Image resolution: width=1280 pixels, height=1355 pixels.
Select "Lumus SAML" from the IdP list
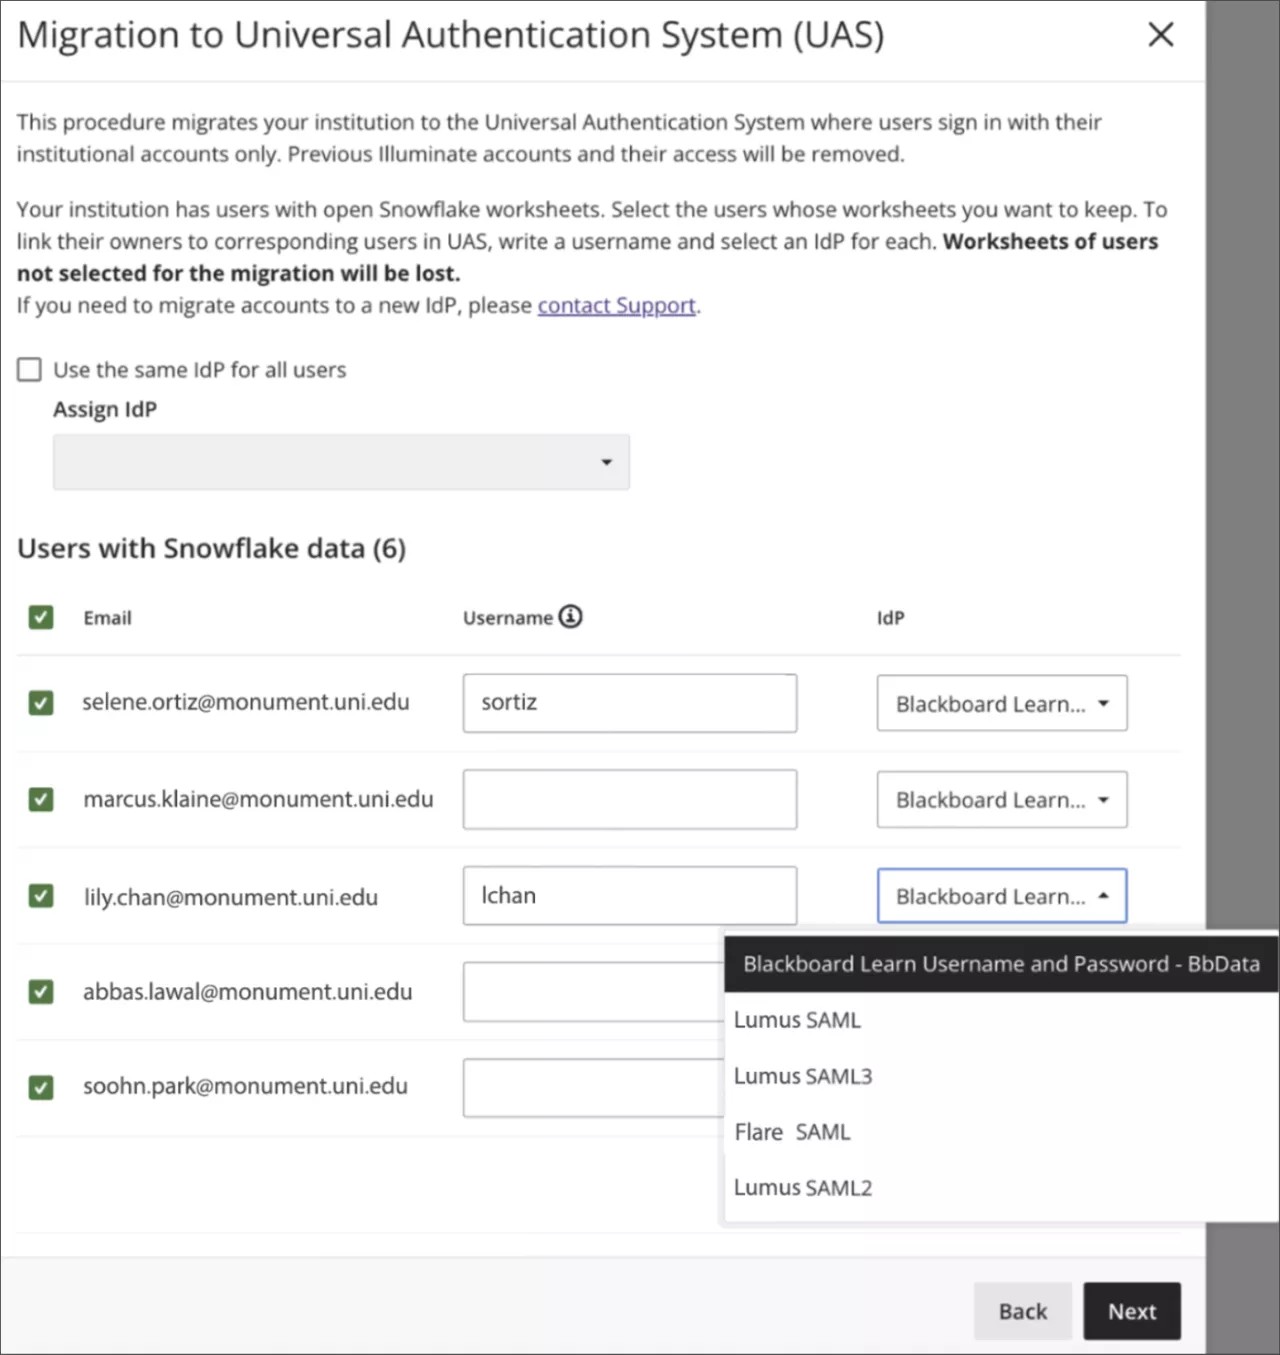[x=797, y=1019]
